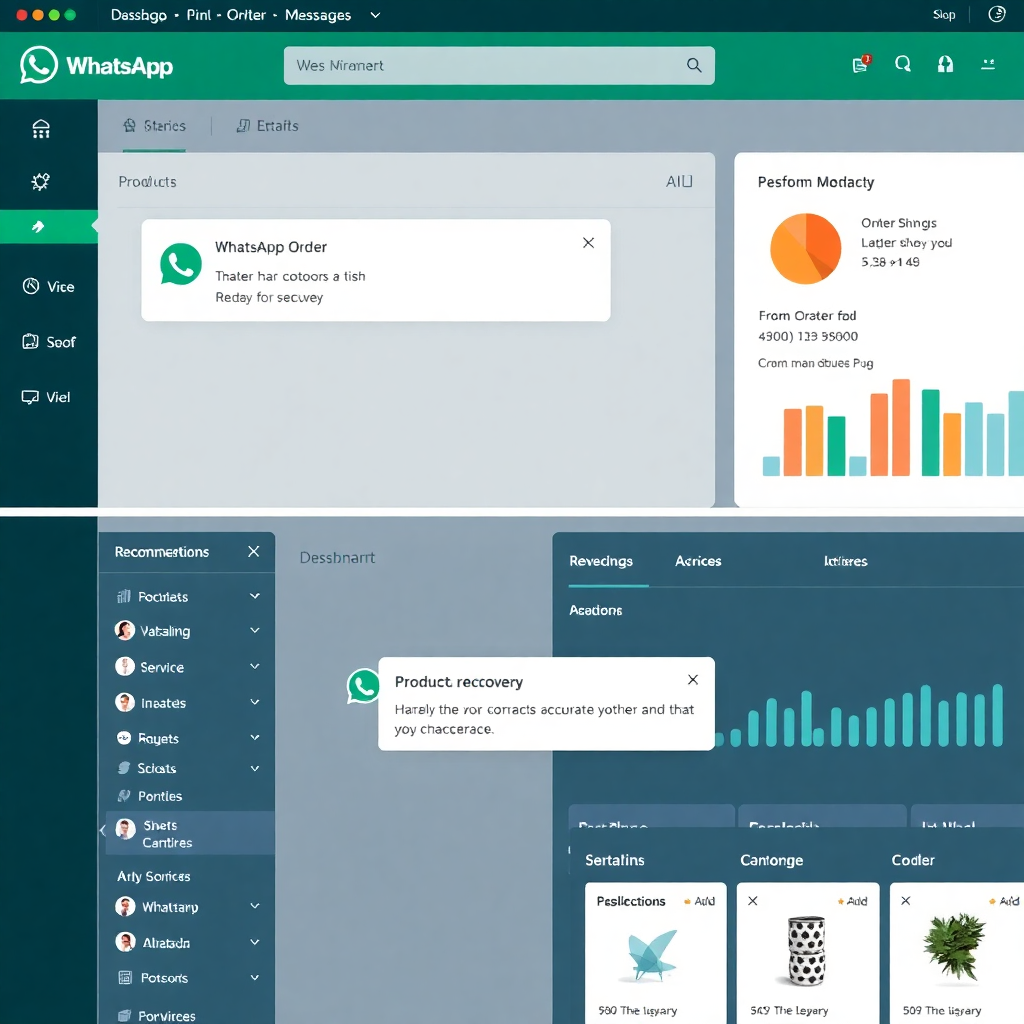Click the WhatsApp logo in header

click(x=40, y=65)
